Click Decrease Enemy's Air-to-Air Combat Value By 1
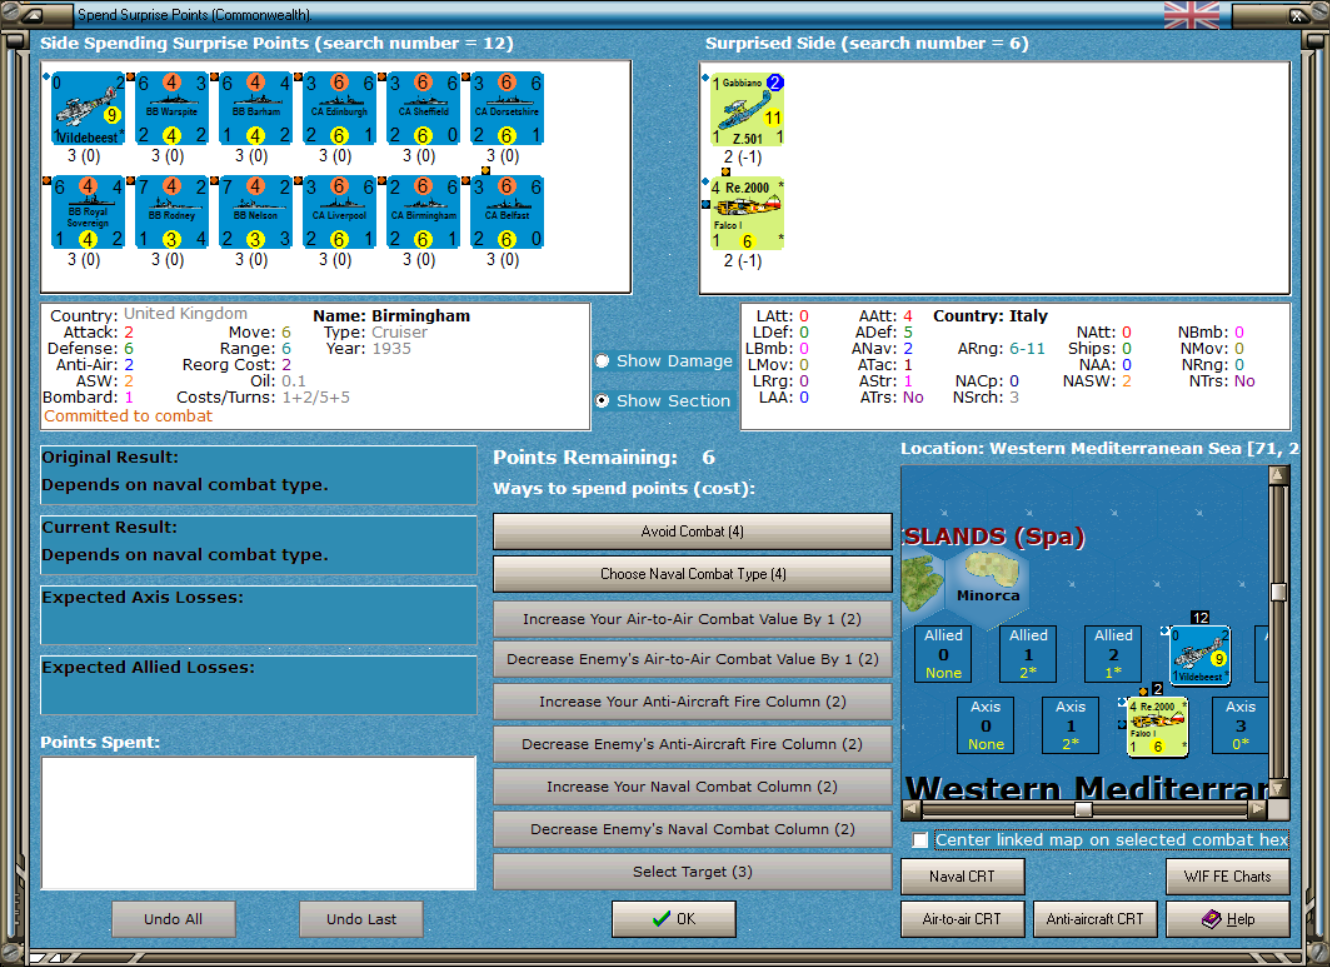Viewport: 1330px width, 967px height. point(692,659)
